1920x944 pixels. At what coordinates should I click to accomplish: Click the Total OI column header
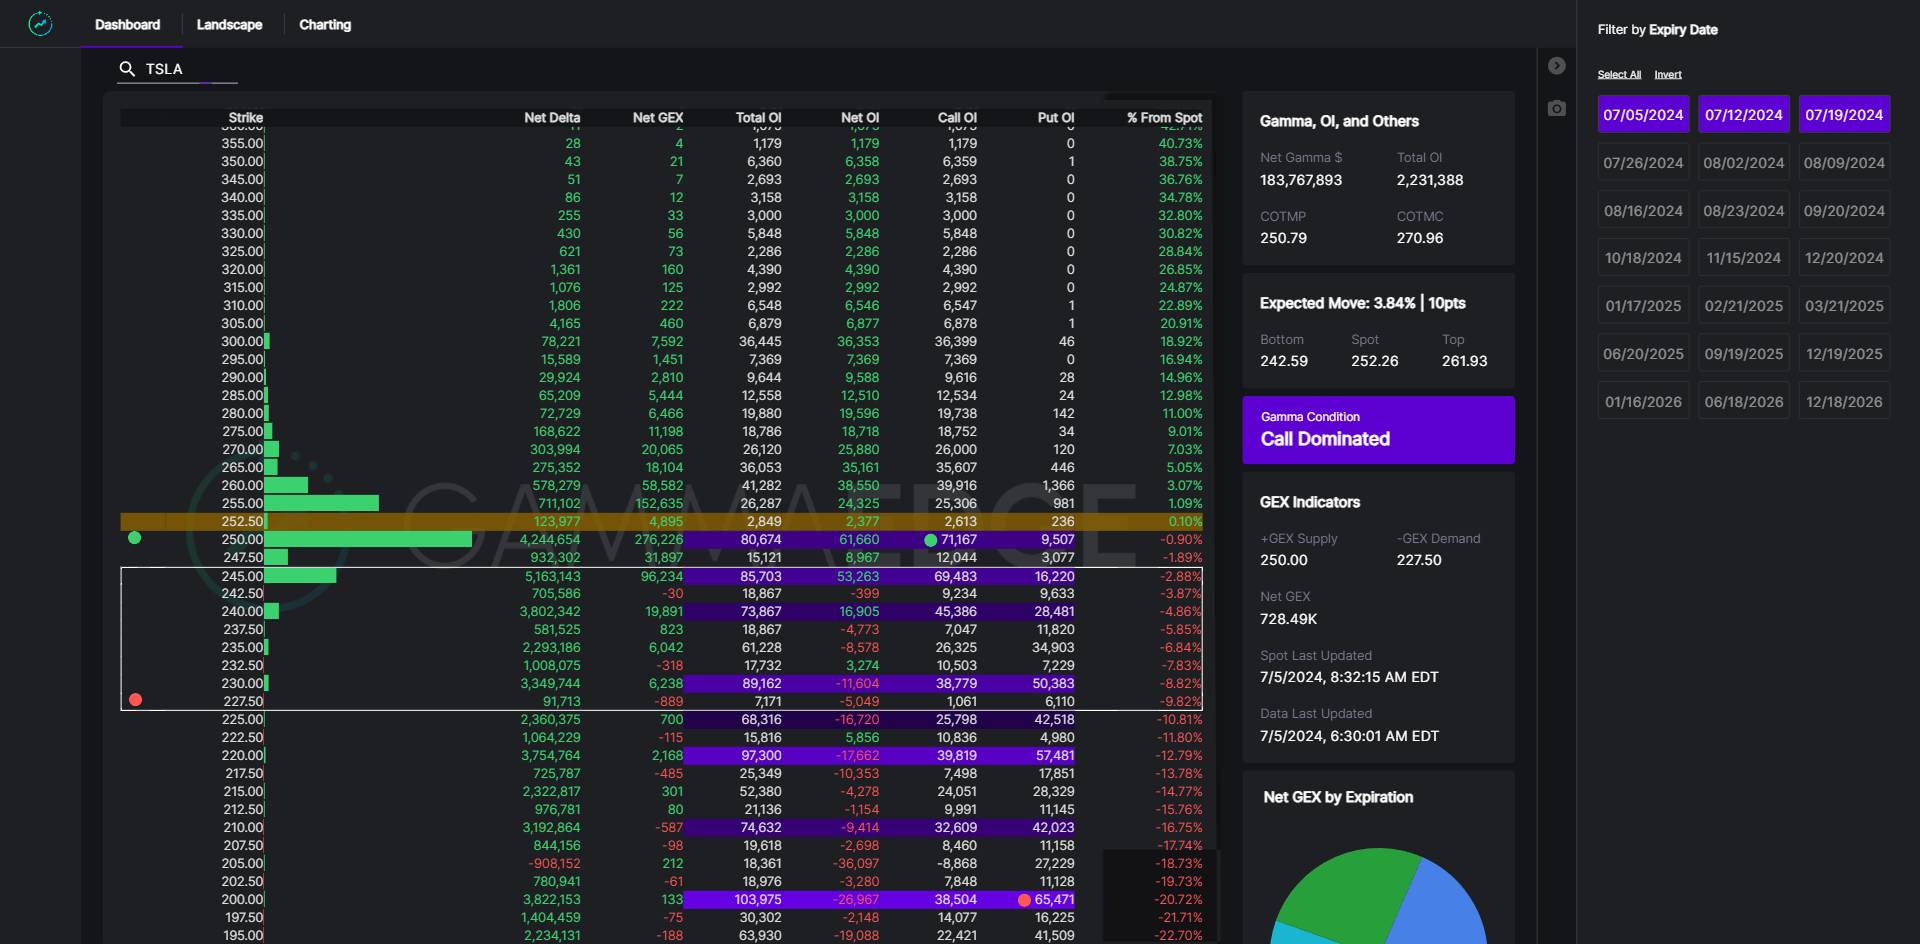pyautogui.click(x=758, y=118)
